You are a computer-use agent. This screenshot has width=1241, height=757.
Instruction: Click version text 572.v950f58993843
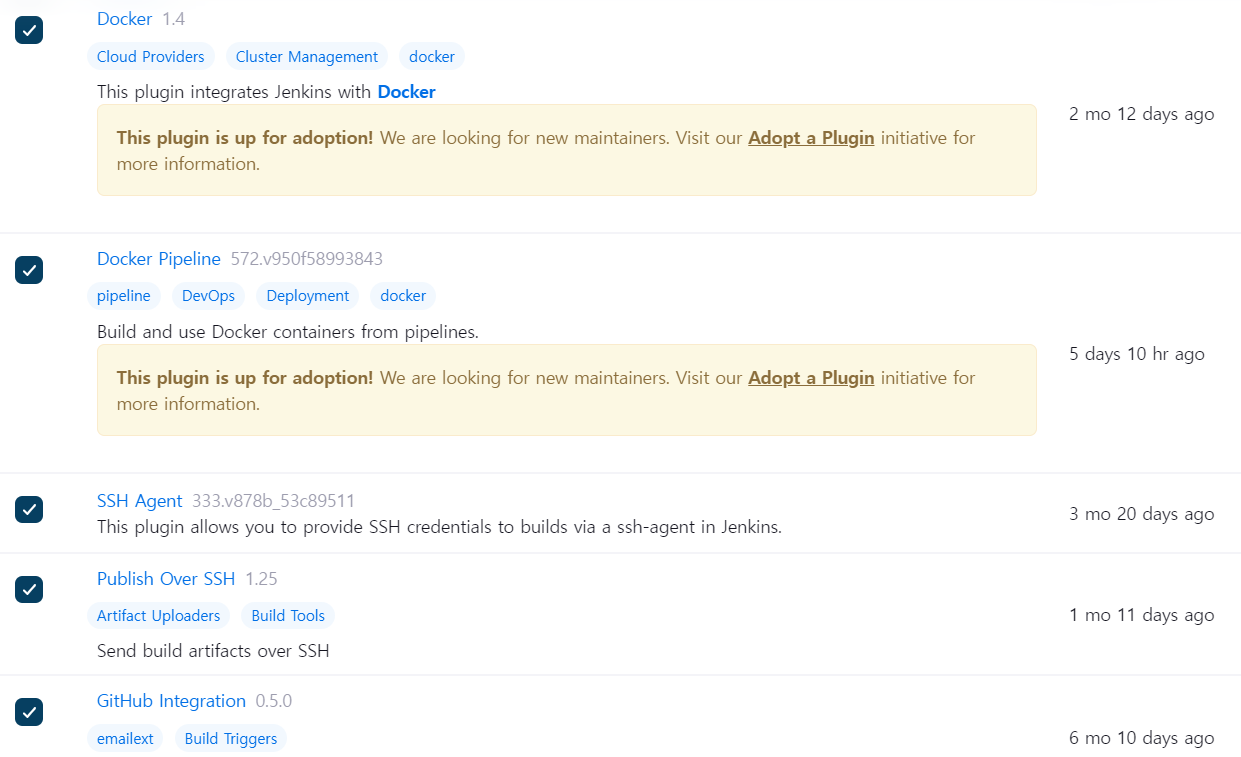pos(307,259)
